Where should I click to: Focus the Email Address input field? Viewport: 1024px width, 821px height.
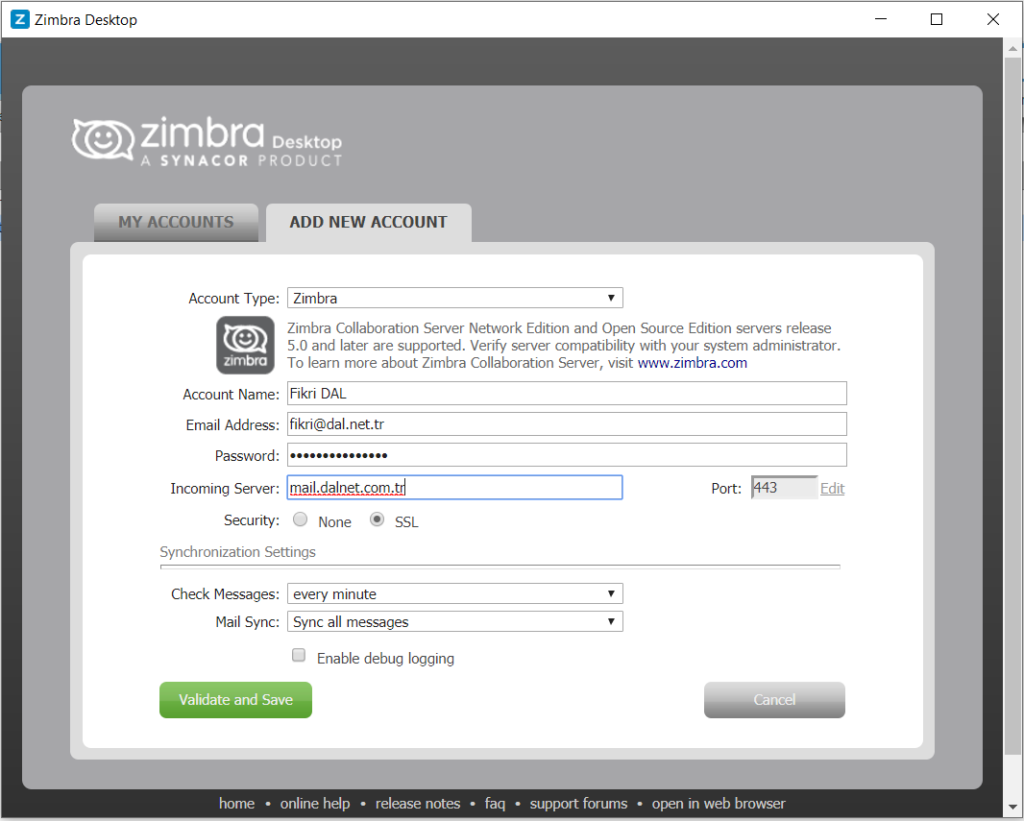coord(567,424)
